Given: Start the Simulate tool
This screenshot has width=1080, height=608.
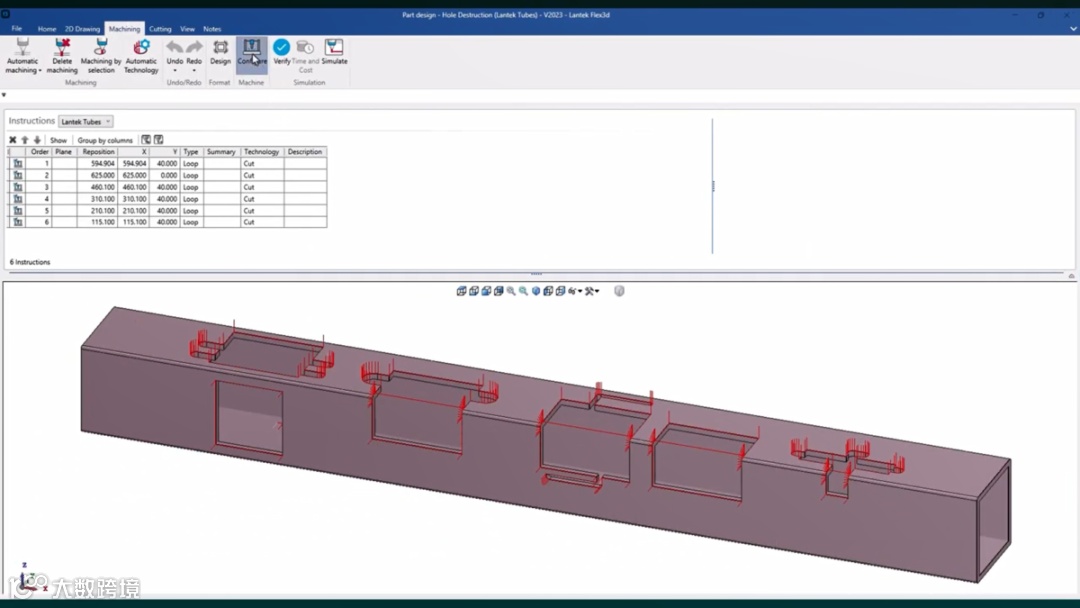Looking at the screenshot, I should (x=334, y=52).
